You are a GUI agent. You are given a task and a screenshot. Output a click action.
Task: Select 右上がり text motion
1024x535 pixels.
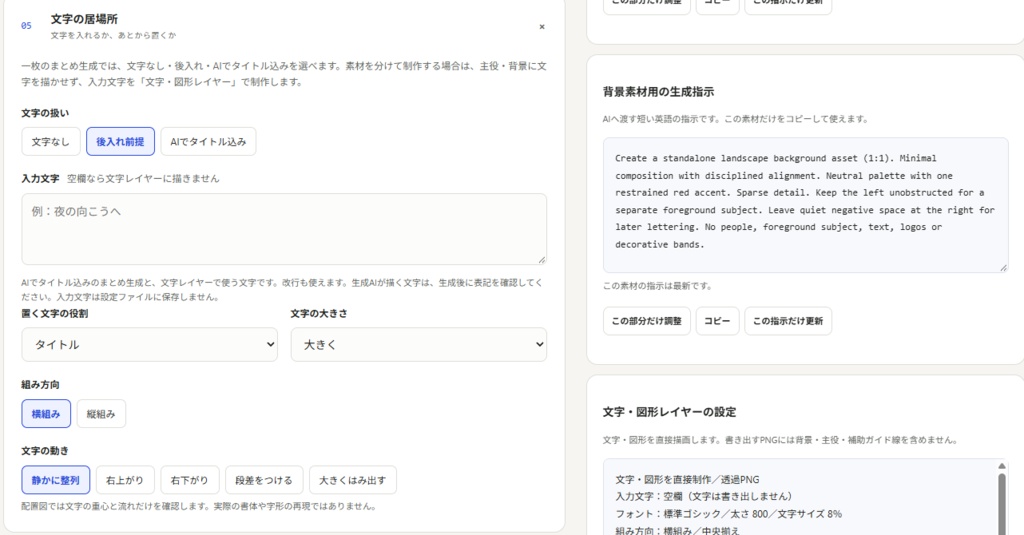[x=125, y=480]
